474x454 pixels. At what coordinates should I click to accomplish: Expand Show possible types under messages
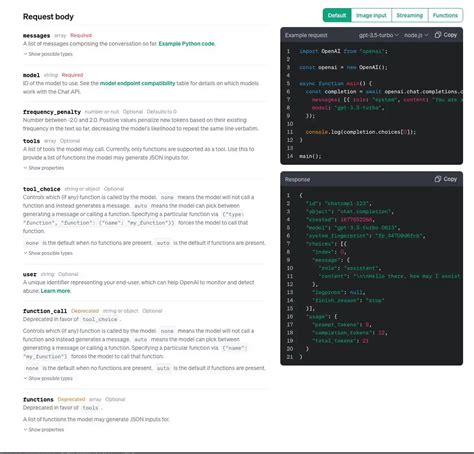(48, 54)
